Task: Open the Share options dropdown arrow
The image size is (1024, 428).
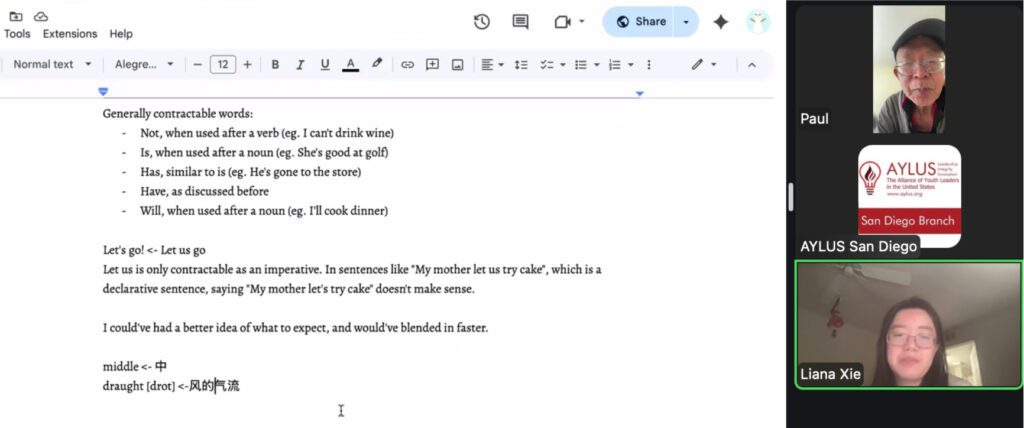Action: pyautogui.click(x=686, y=22)
